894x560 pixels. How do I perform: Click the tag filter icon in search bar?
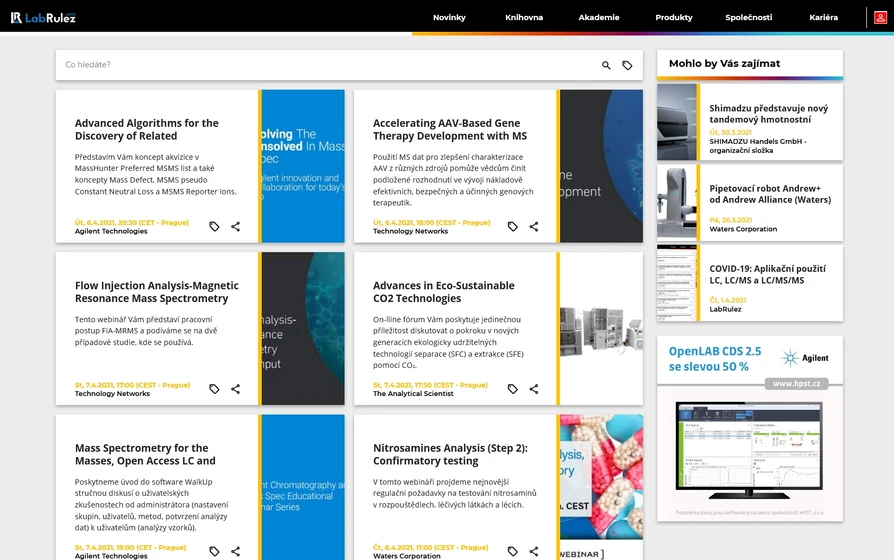pos(627,65)
